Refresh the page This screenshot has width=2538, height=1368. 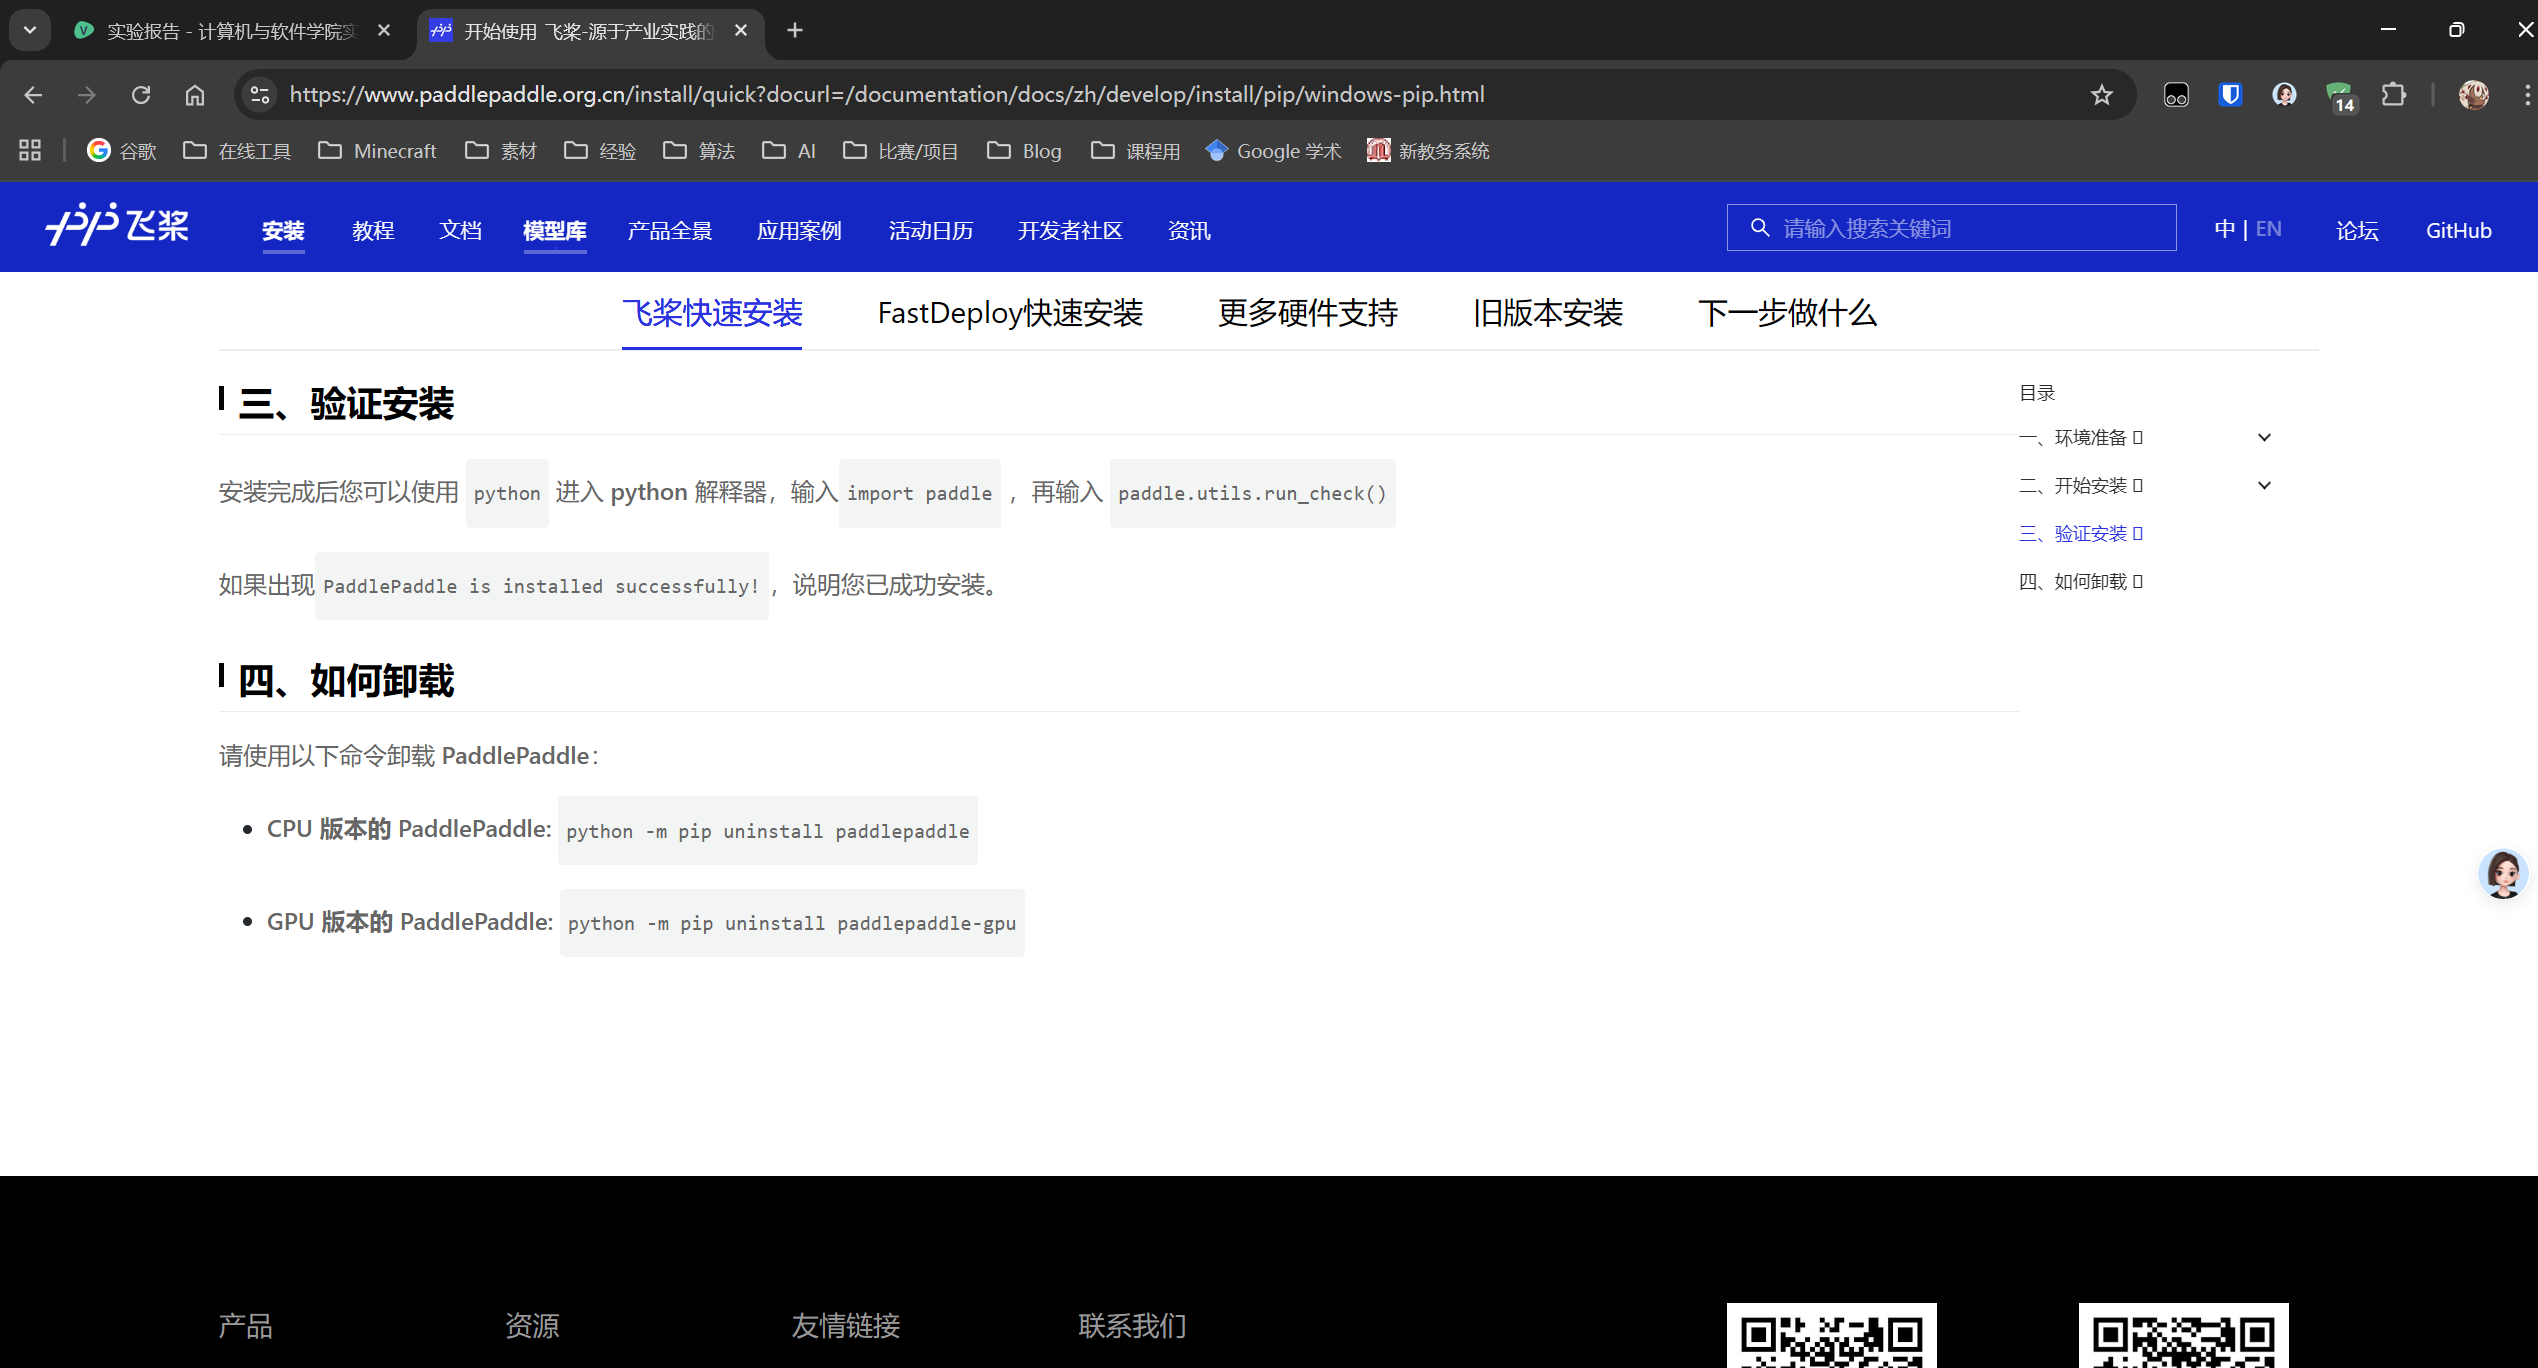click(141, 95)
